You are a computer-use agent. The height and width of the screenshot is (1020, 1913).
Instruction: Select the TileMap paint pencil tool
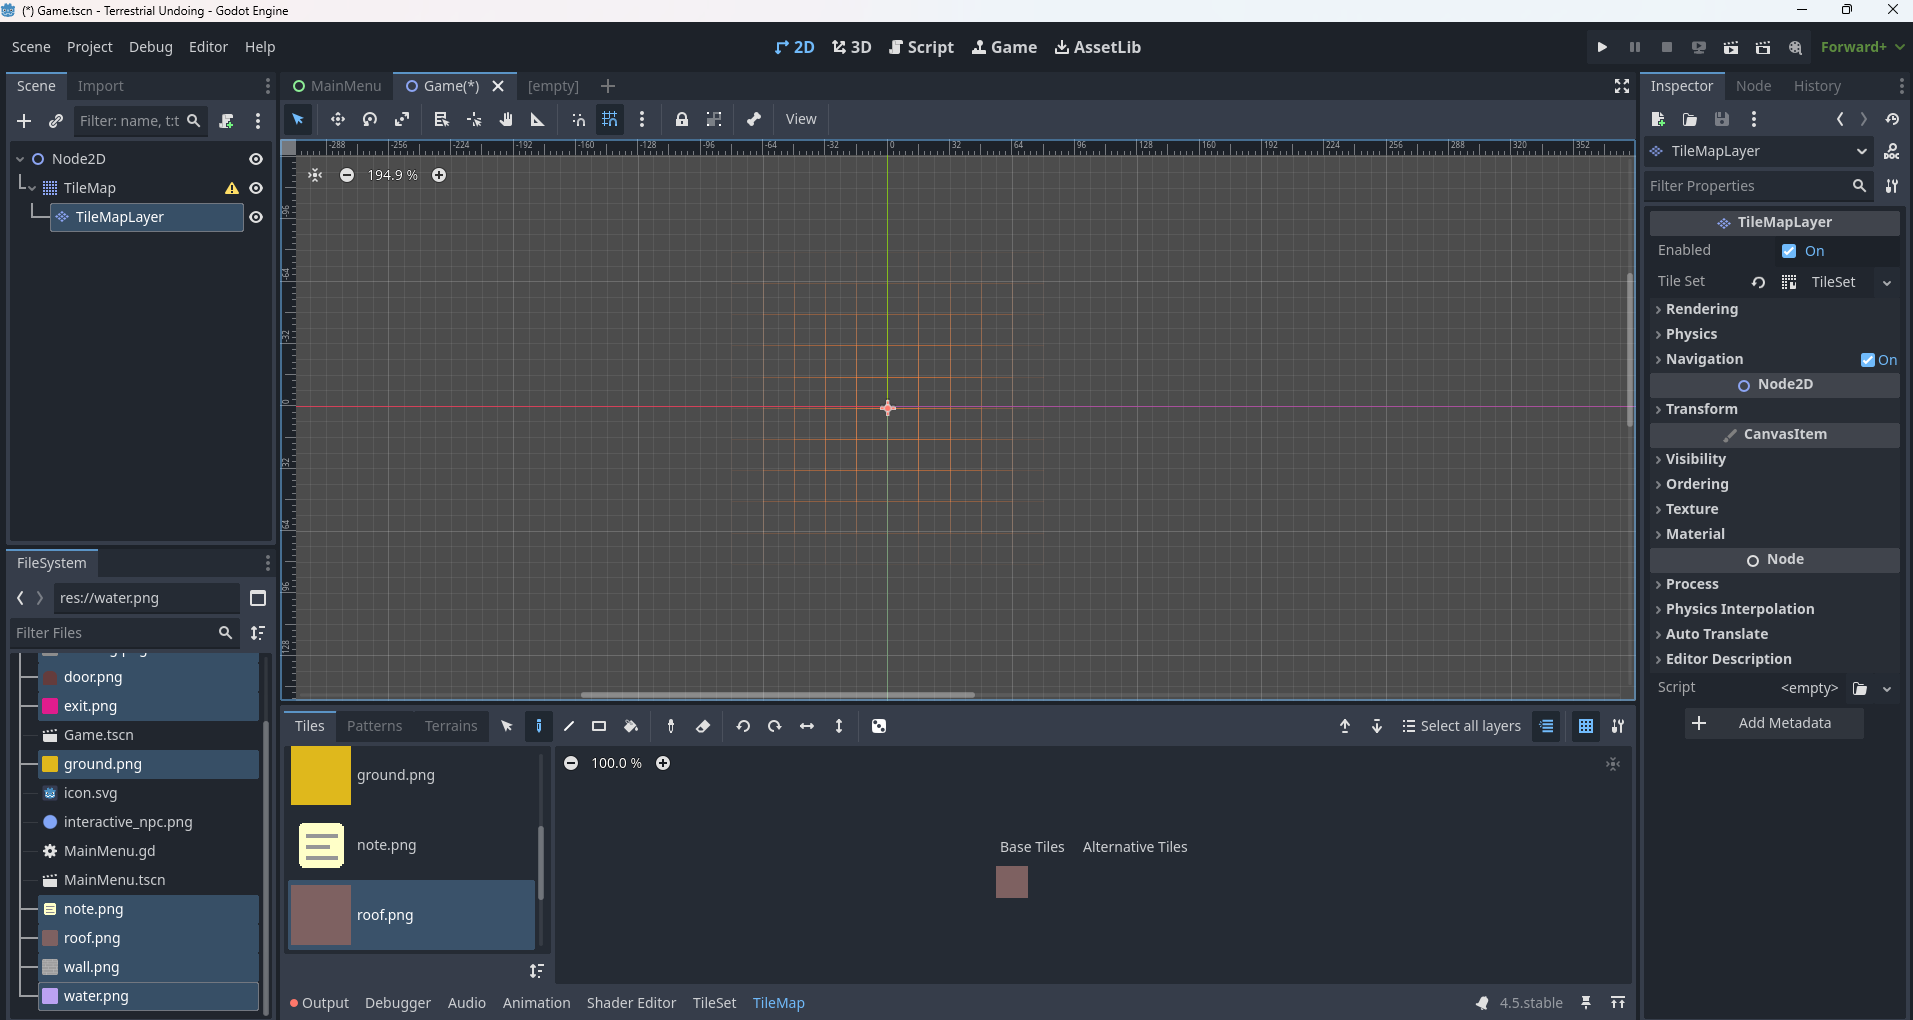[x=539, y=726]
